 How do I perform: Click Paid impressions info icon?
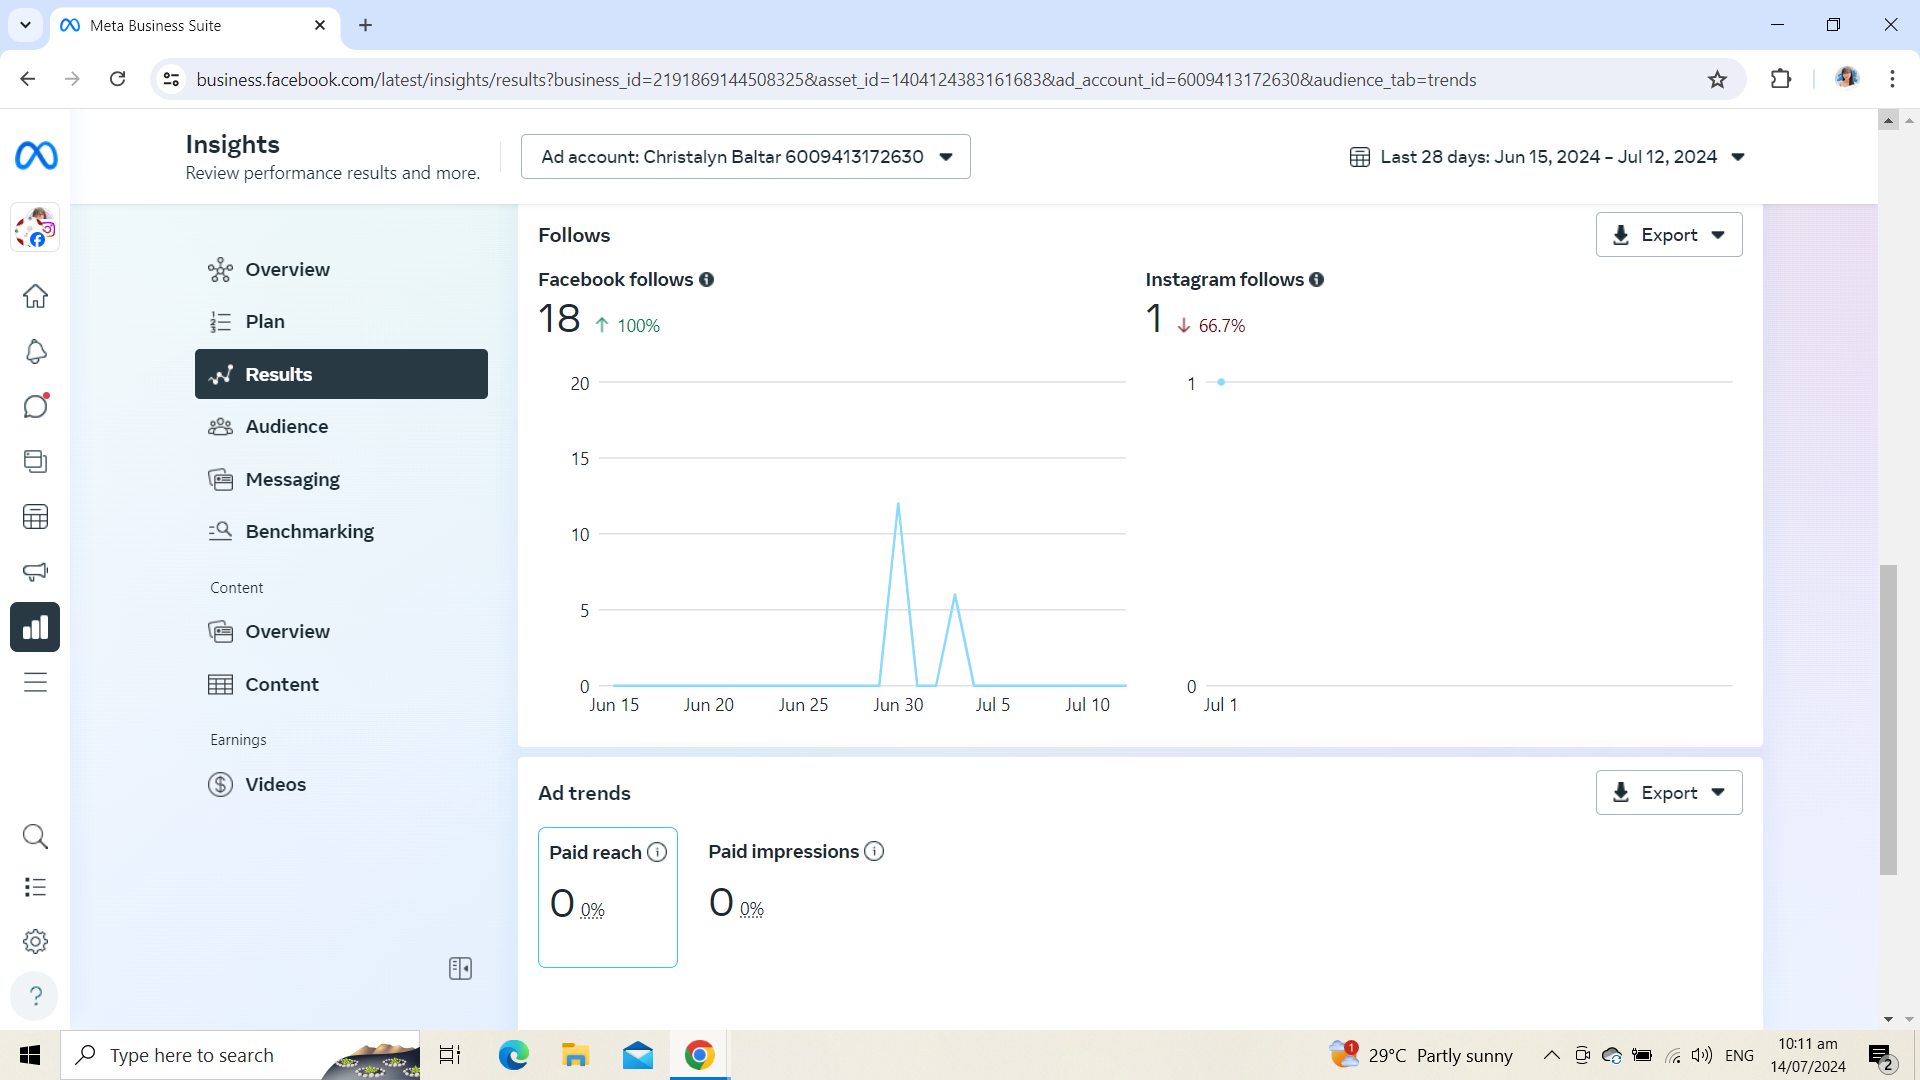pos(874,851)
